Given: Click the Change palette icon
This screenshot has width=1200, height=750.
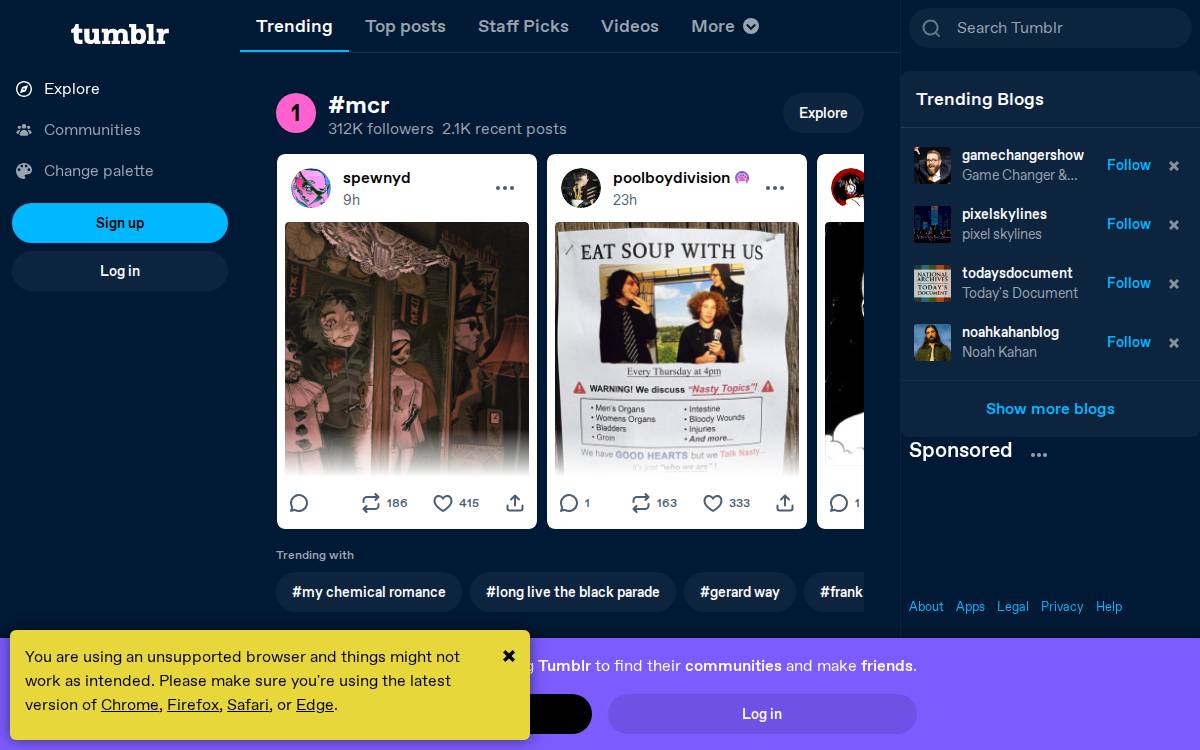Looking at the screenshot, I should (24, 171).
